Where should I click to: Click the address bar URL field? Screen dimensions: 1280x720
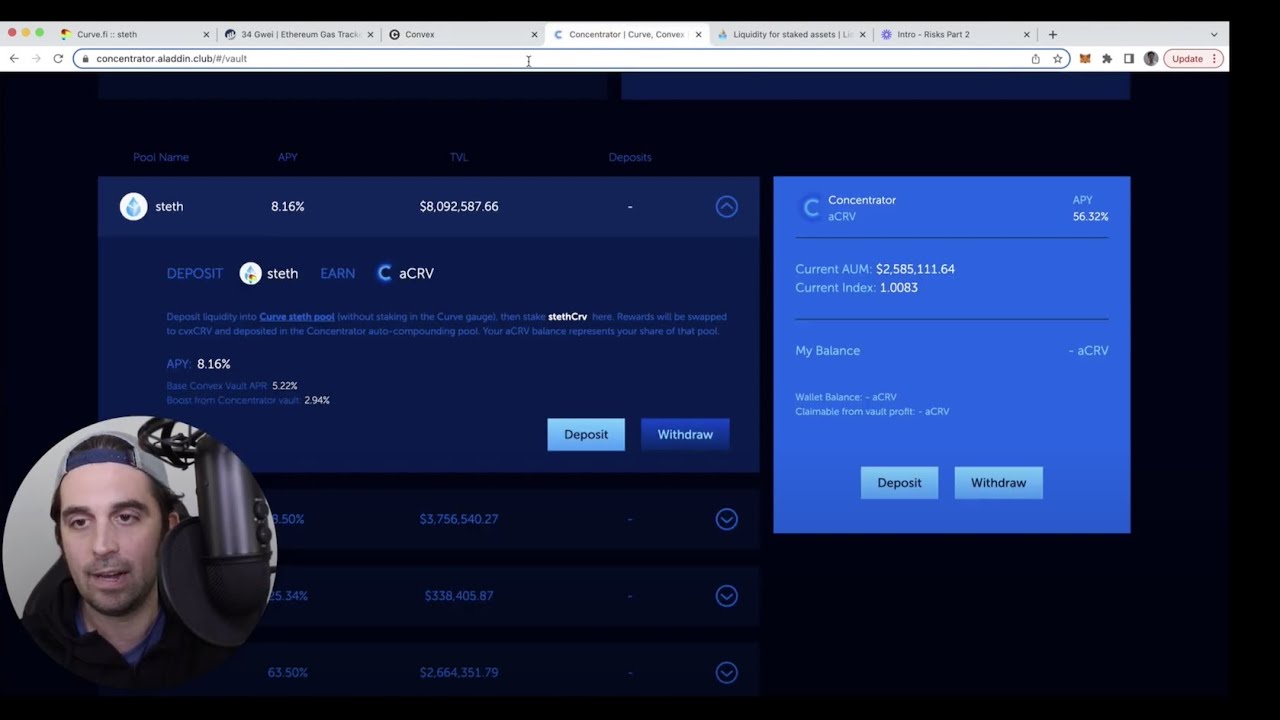click(x=400, y=58)
